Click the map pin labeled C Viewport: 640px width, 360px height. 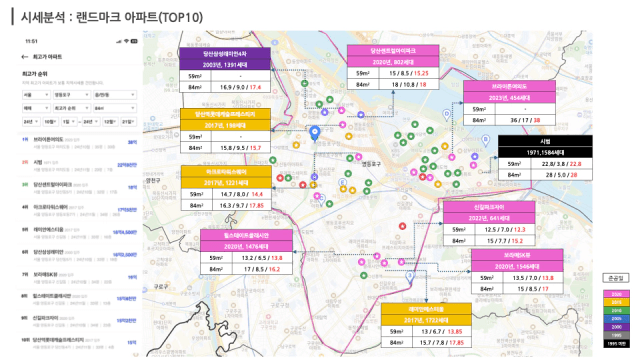[322, 200]
